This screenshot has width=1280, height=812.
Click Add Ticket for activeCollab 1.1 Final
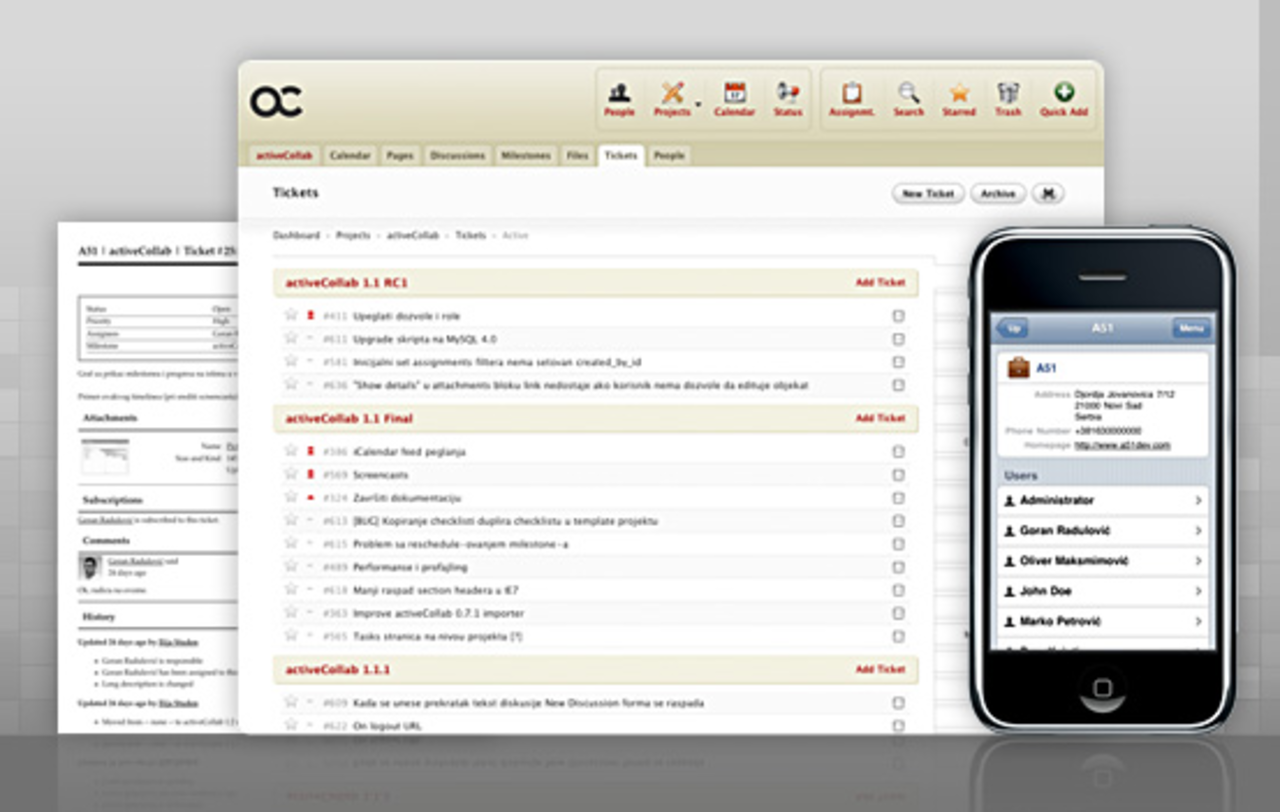(x=880, y=418)
